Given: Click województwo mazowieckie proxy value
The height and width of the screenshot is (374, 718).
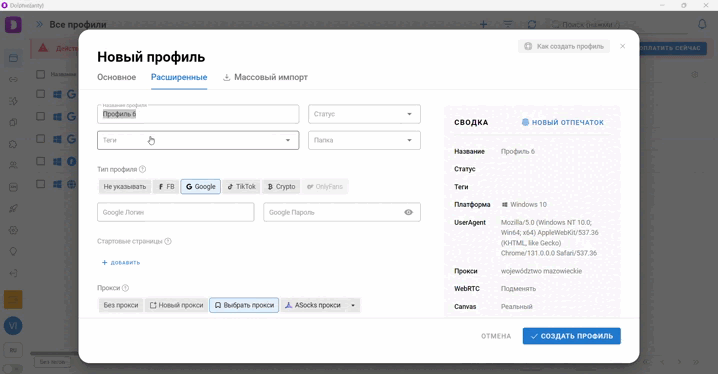Looking at the screenshot, I should [541, 271].
